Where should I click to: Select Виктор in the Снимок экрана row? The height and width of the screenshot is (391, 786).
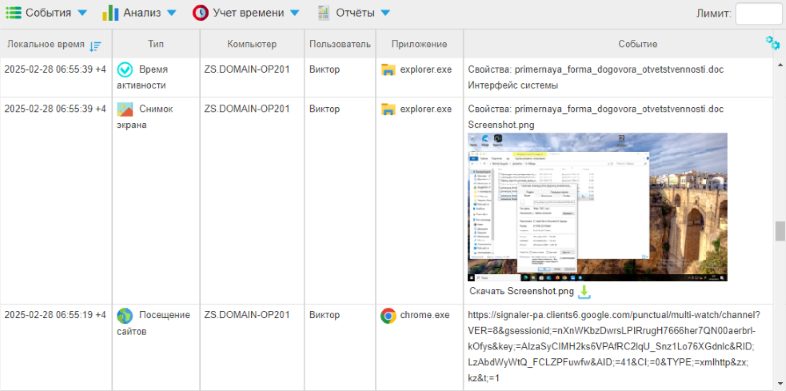(x=324, y=109)
